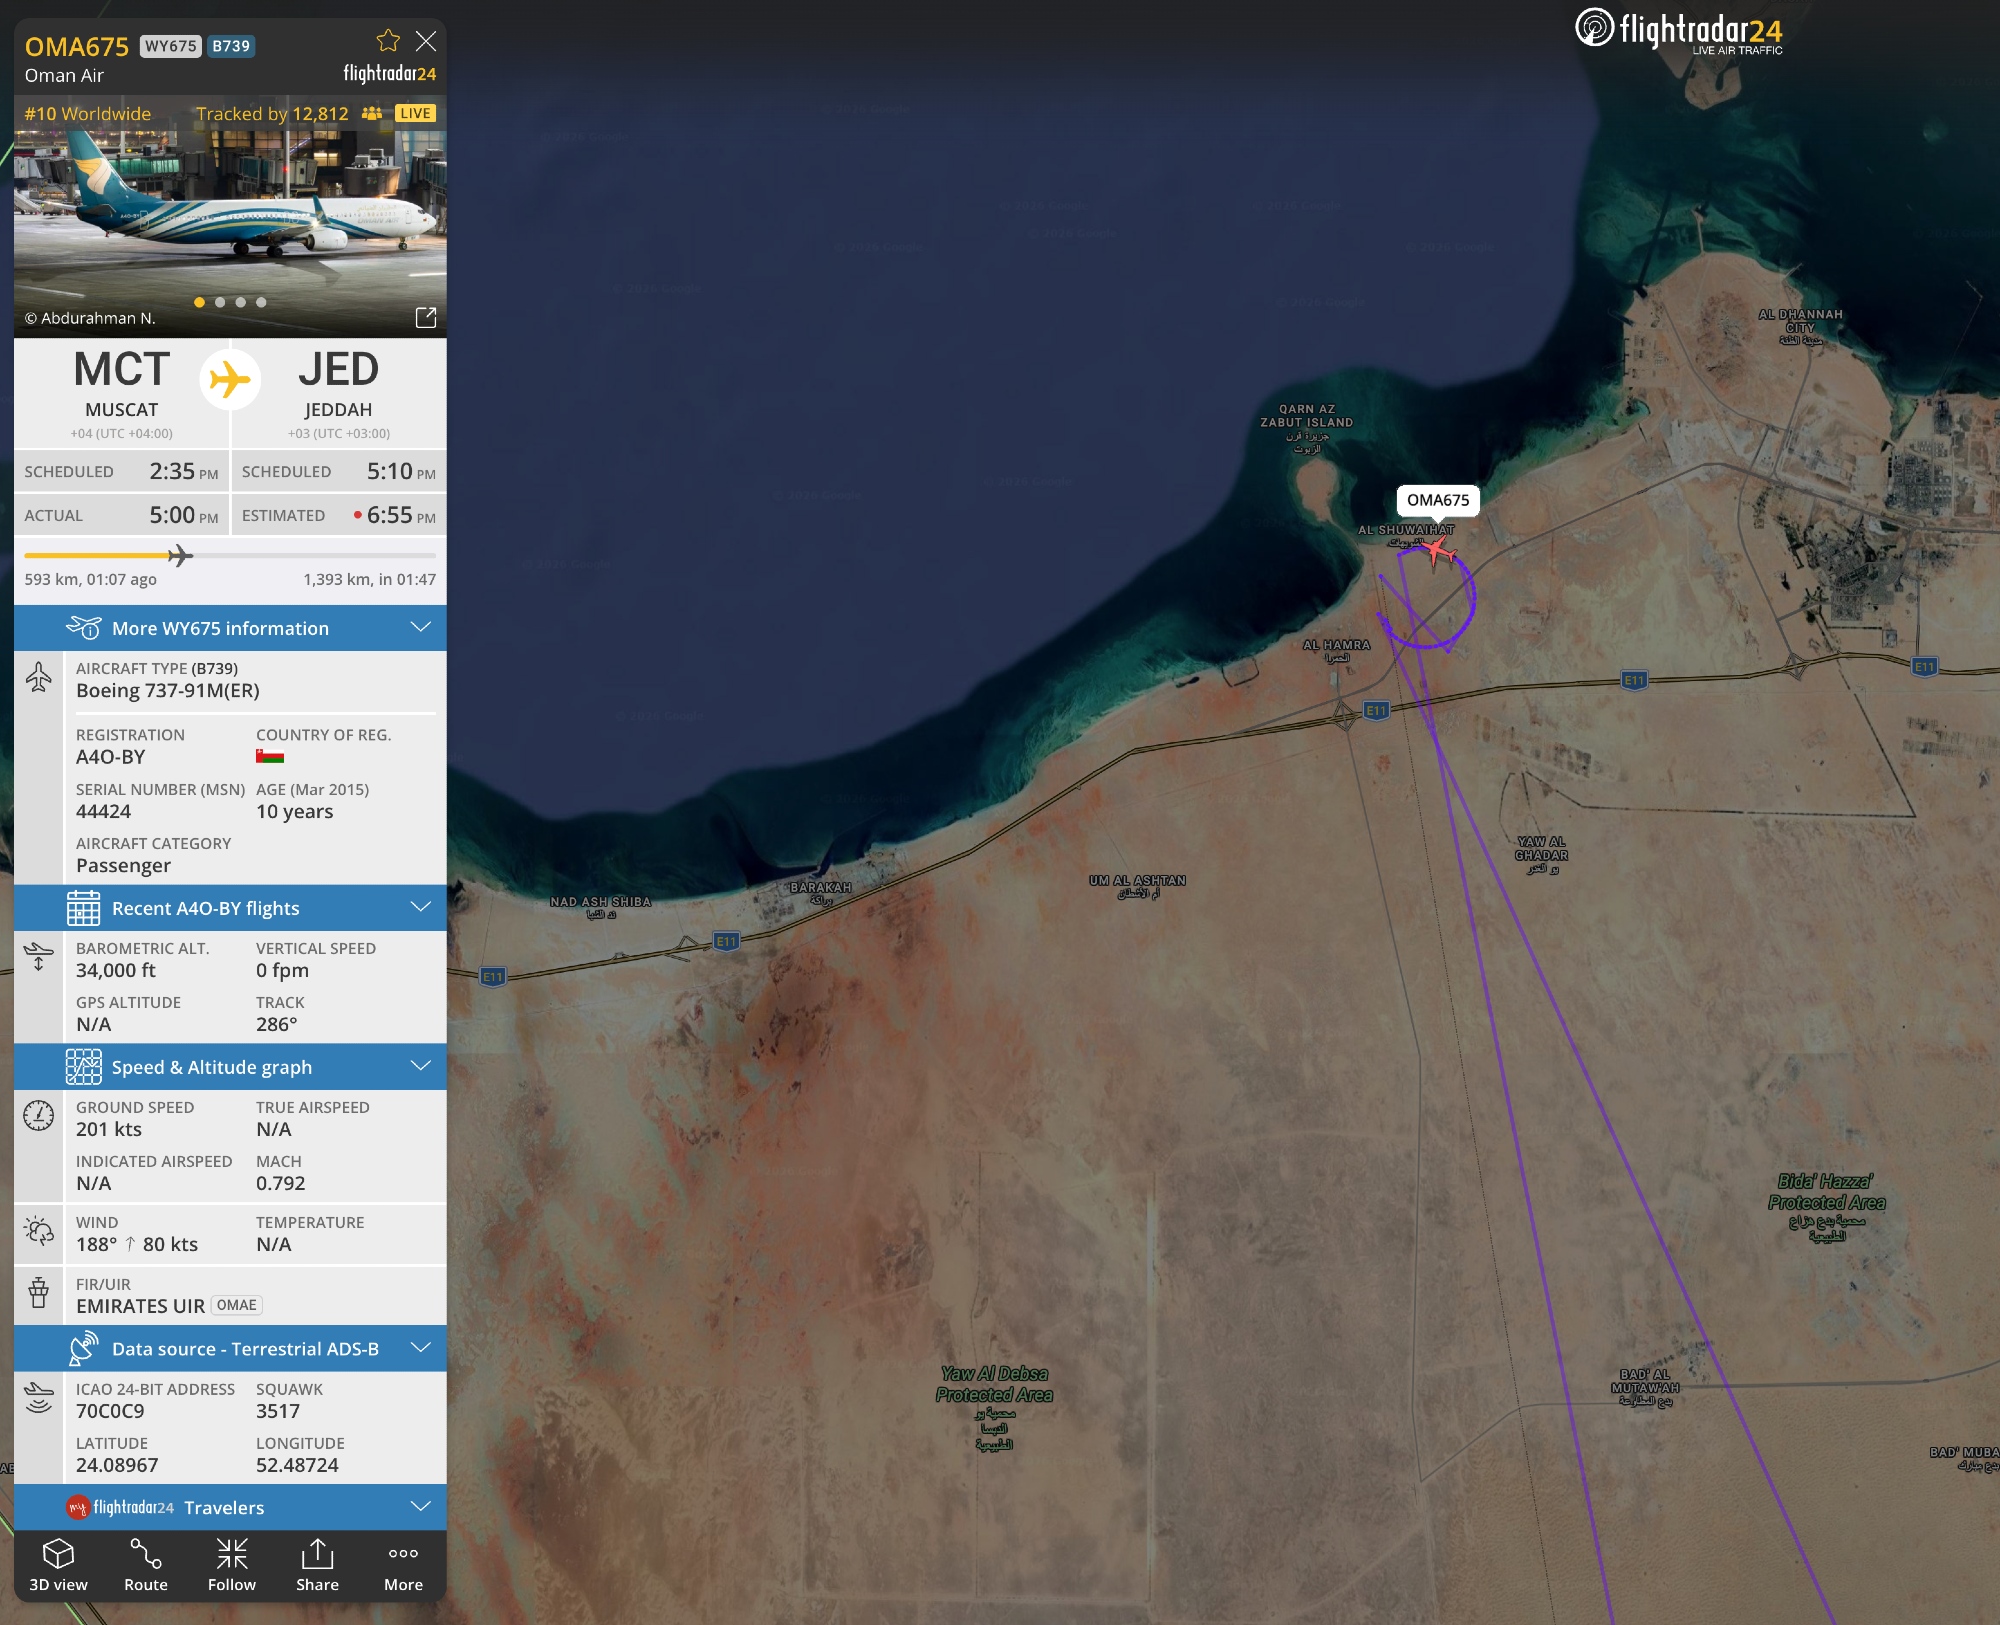This screenshot has height=1625, width=2000.
Task: Select the third photo carousel dot
Action: coord(241,302)
